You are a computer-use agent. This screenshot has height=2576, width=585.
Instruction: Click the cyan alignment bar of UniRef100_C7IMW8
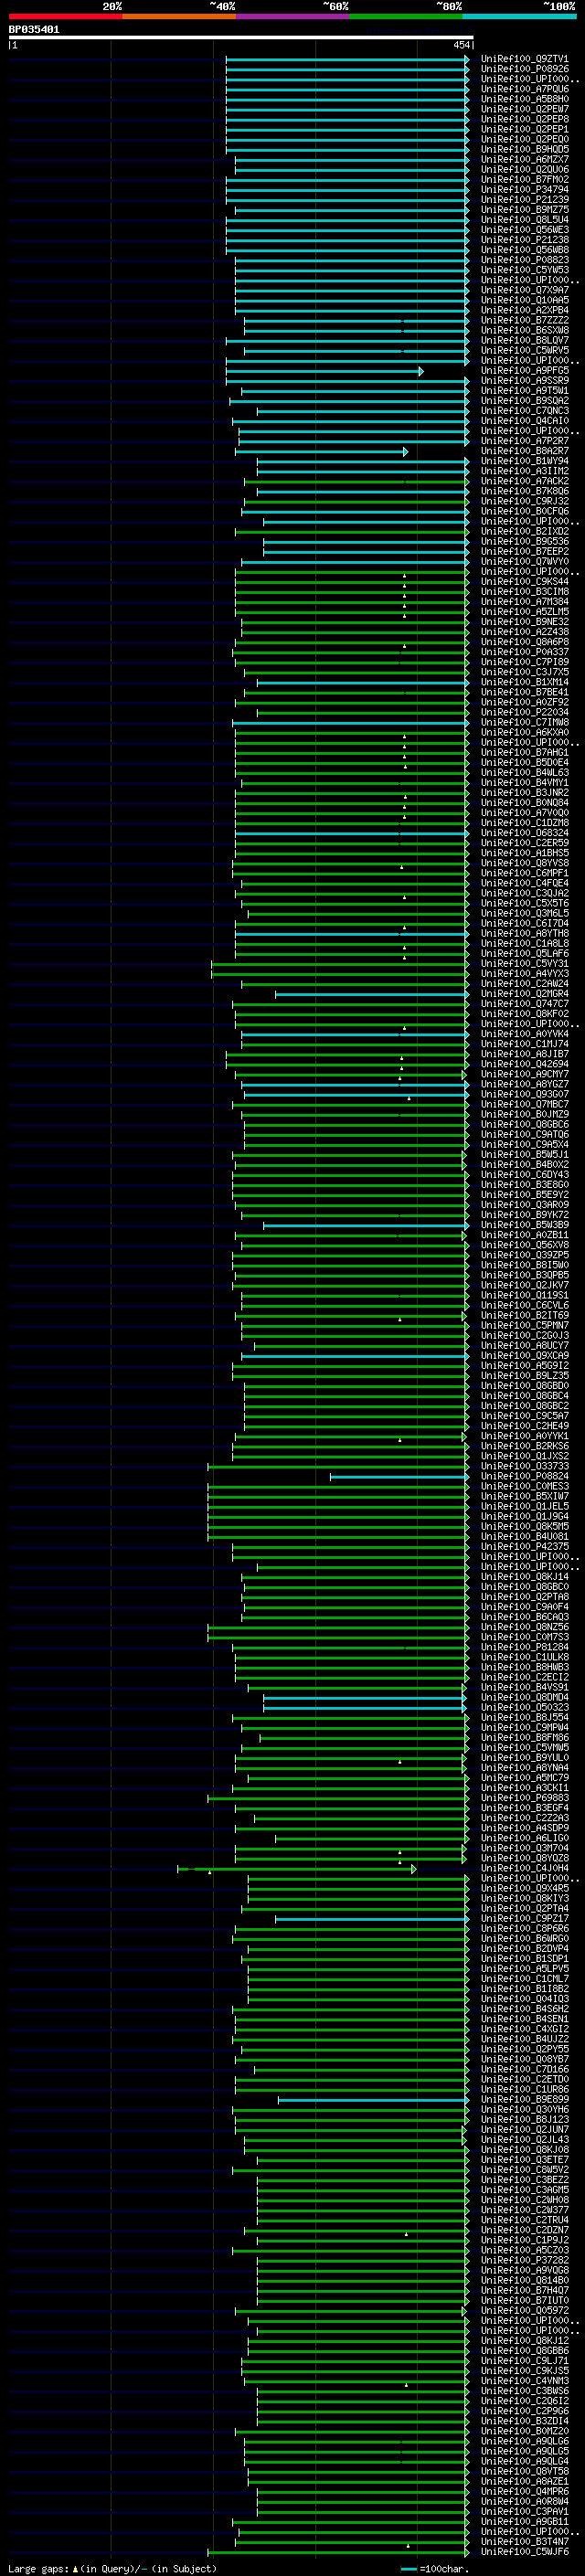click(x=350, y=722)
